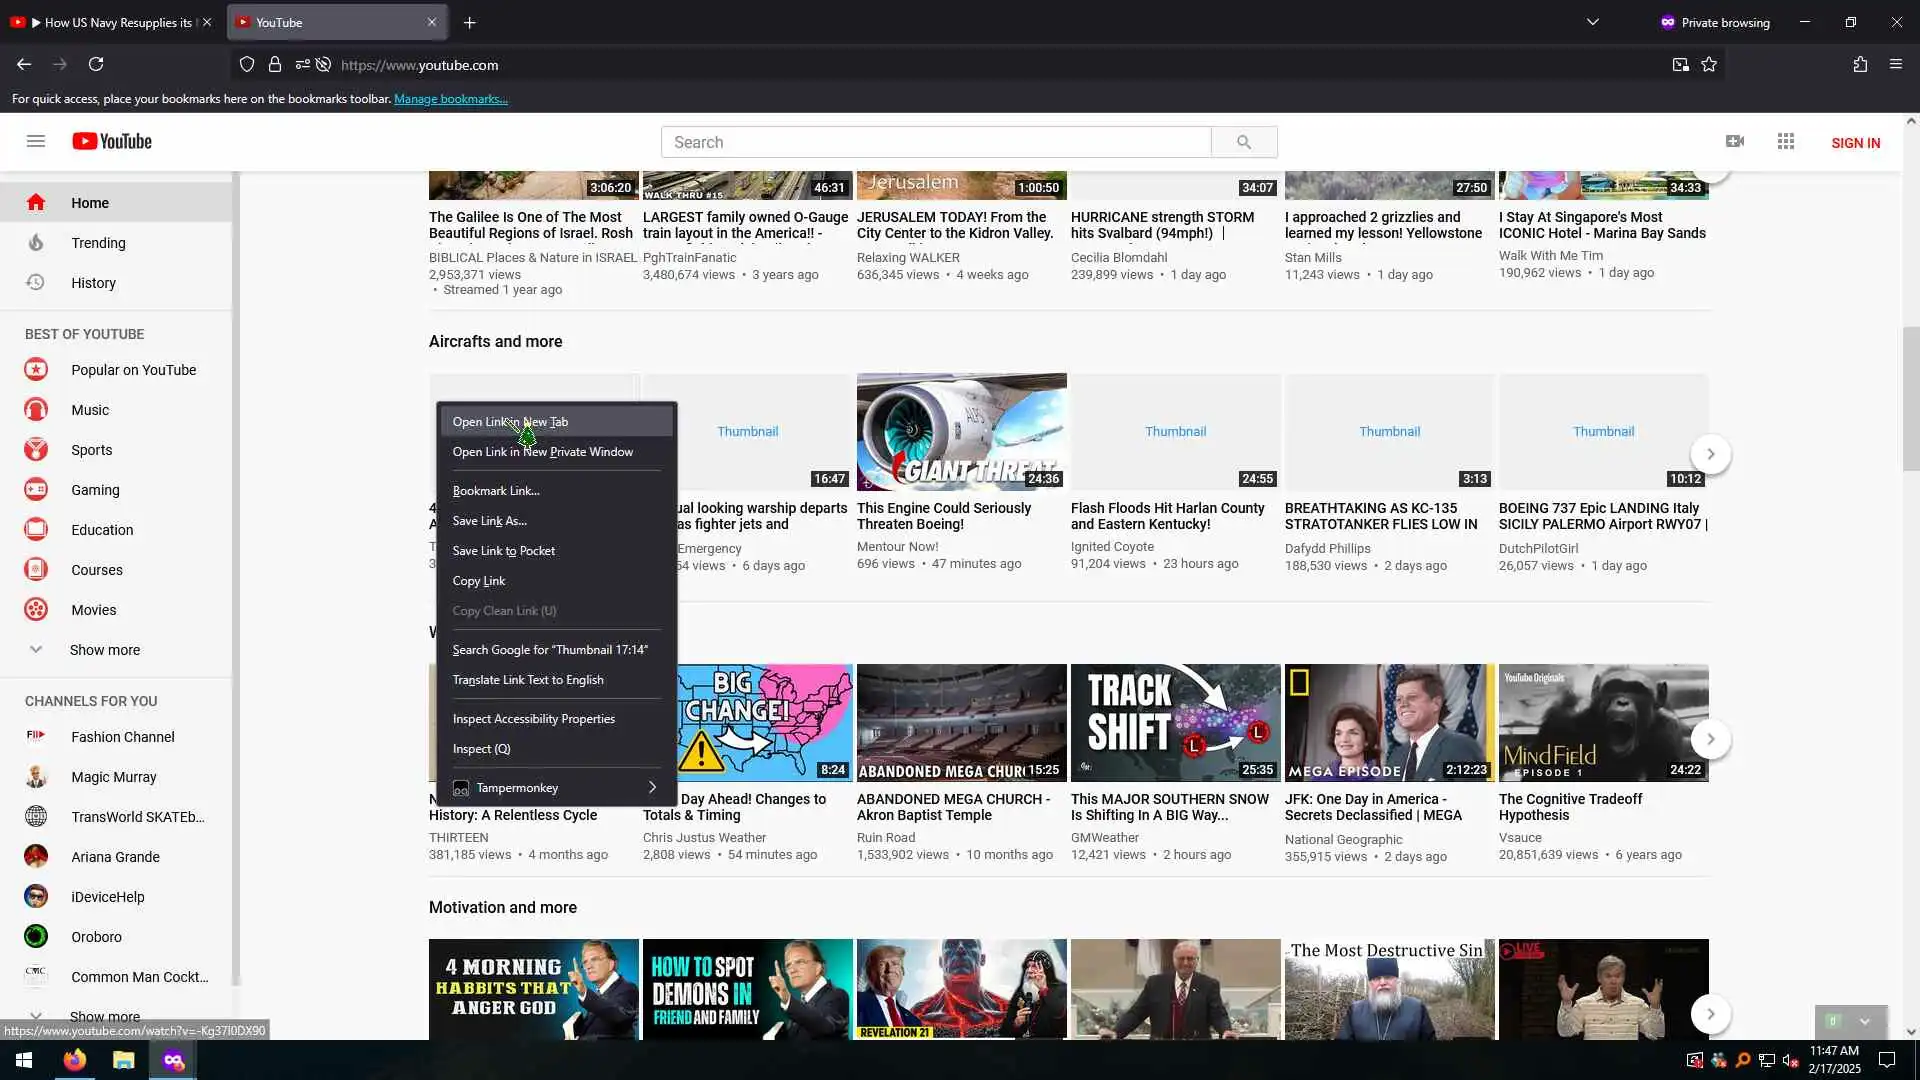Open Trending from the sidebar

[x=98, y=243]
